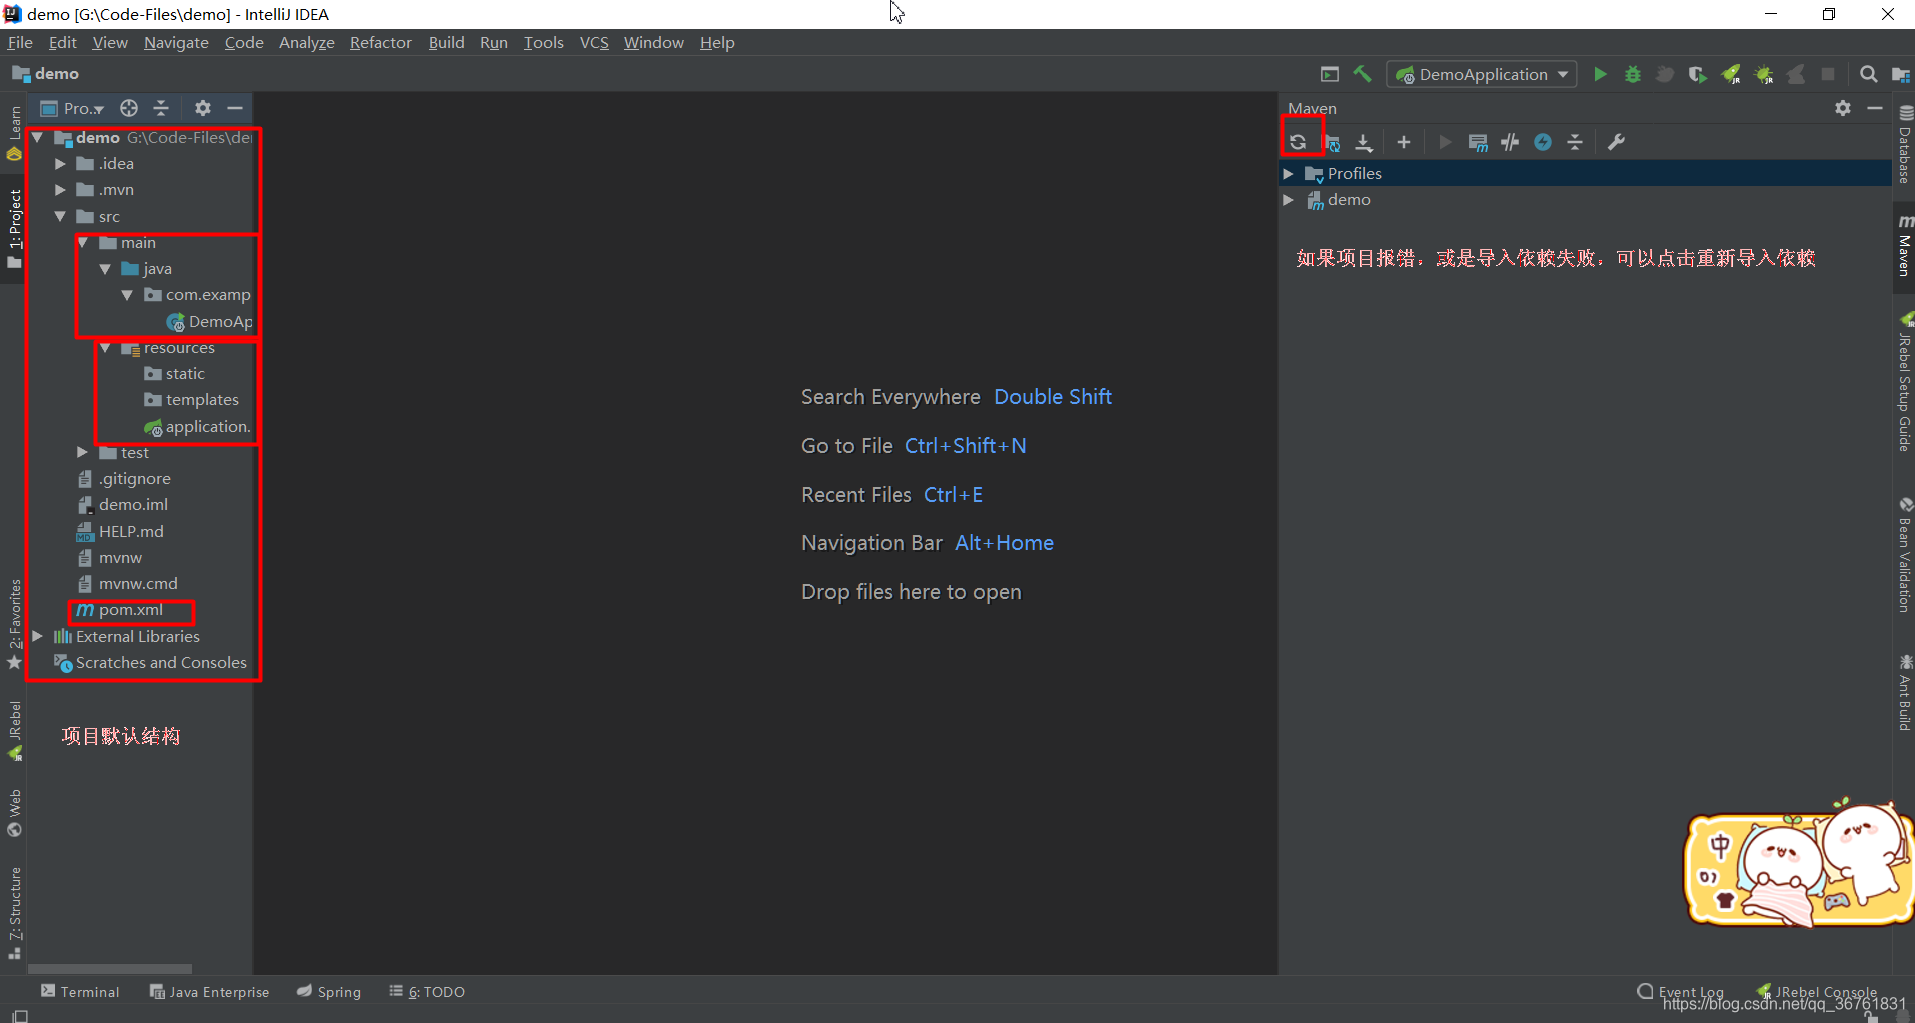This screenshot has height=1023, width=1915.
Task: Open the Java Enterprise tool window
Action: pos(209,992)
